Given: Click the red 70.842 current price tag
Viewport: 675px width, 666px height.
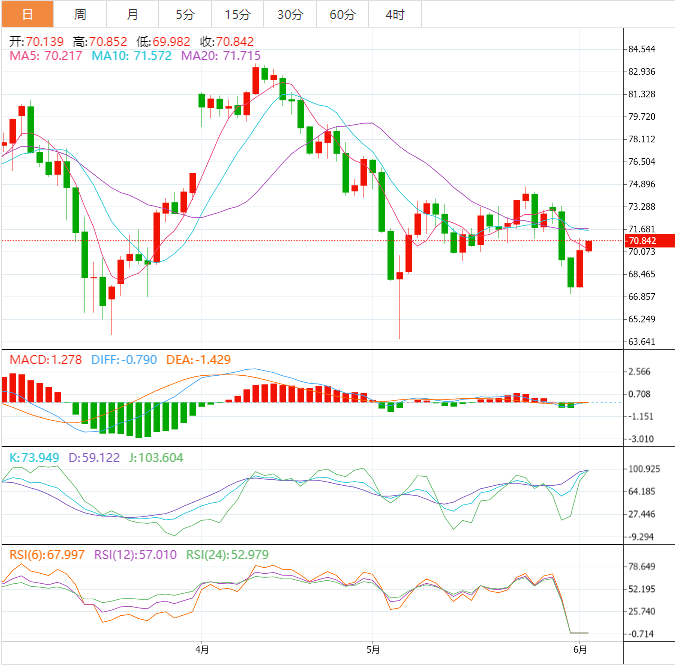Looking at the screenshot, I should (x=641, y=241).
